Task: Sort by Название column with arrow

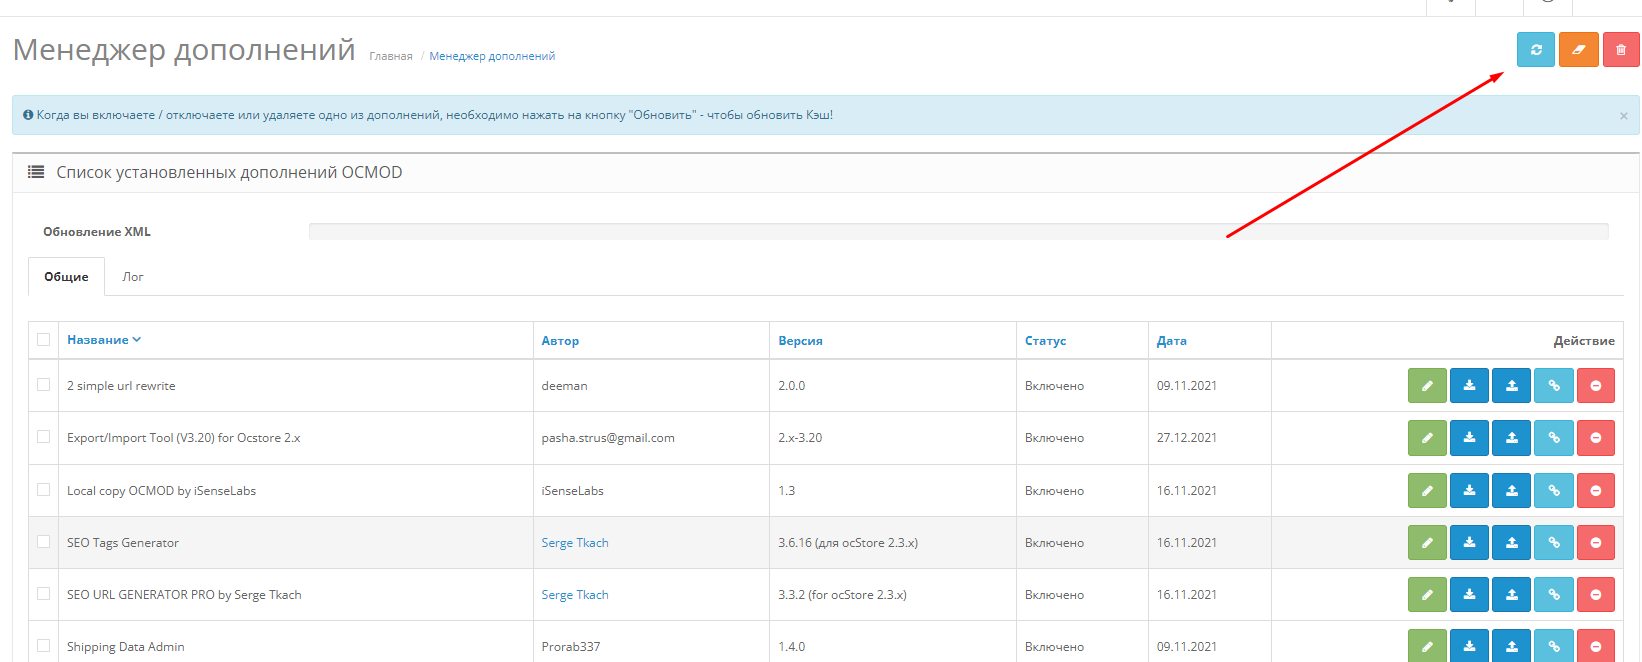Action: 103,340
